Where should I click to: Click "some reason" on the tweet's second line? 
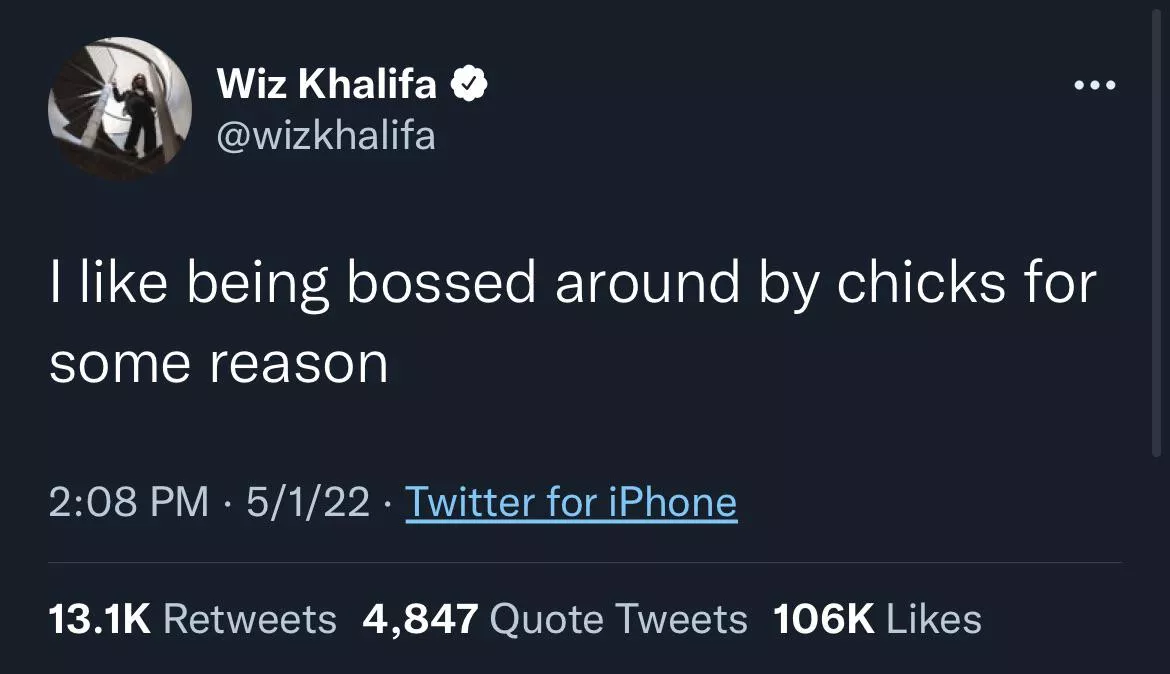(218, 362)
